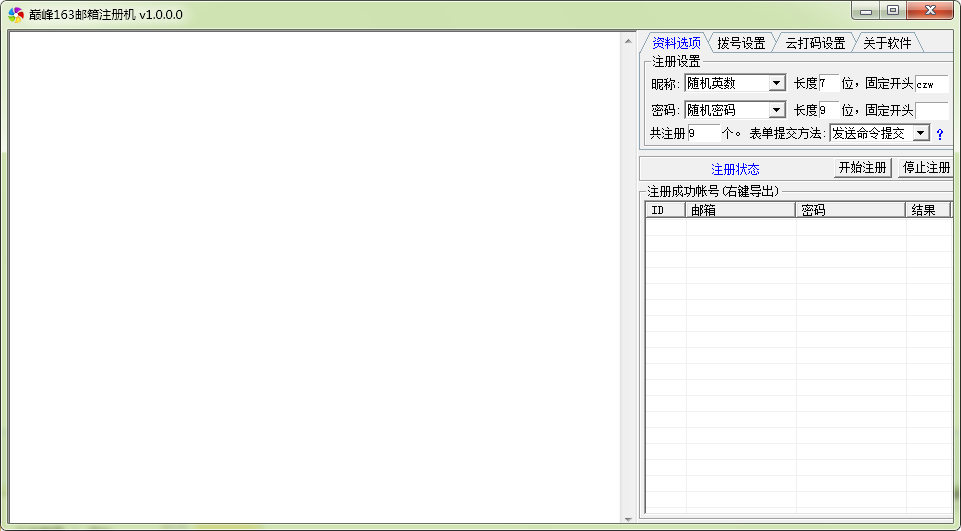Click the nickname 长度 field with 7
The image size is (961, 531).
tap(829, 83)
